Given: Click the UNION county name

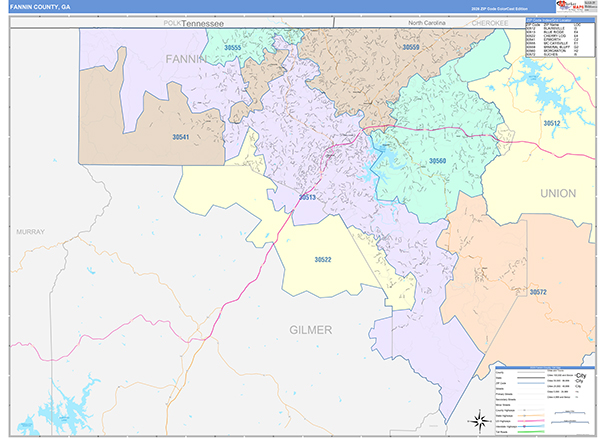Looking at the screenshot, I should [558, 194].
